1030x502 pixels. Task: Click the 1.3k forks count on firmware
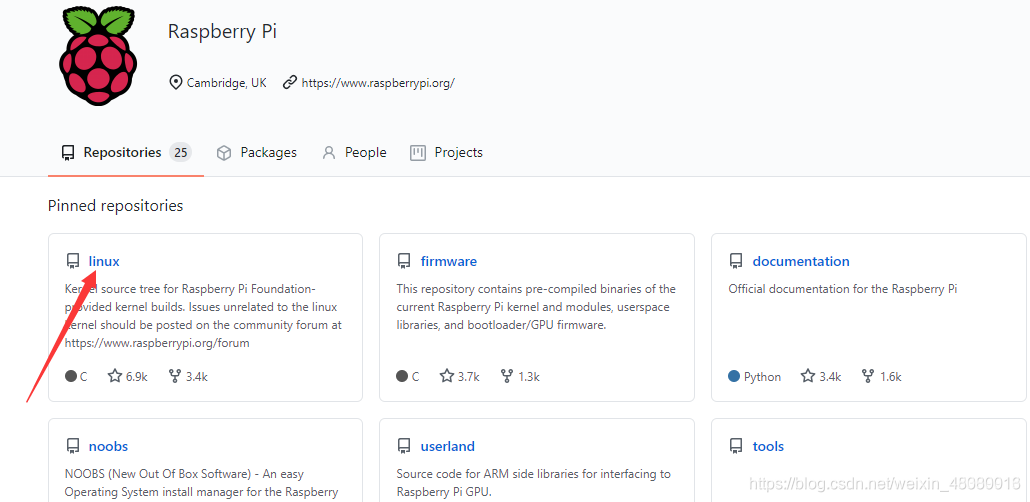pyautogui.click(x=528, y=377)
